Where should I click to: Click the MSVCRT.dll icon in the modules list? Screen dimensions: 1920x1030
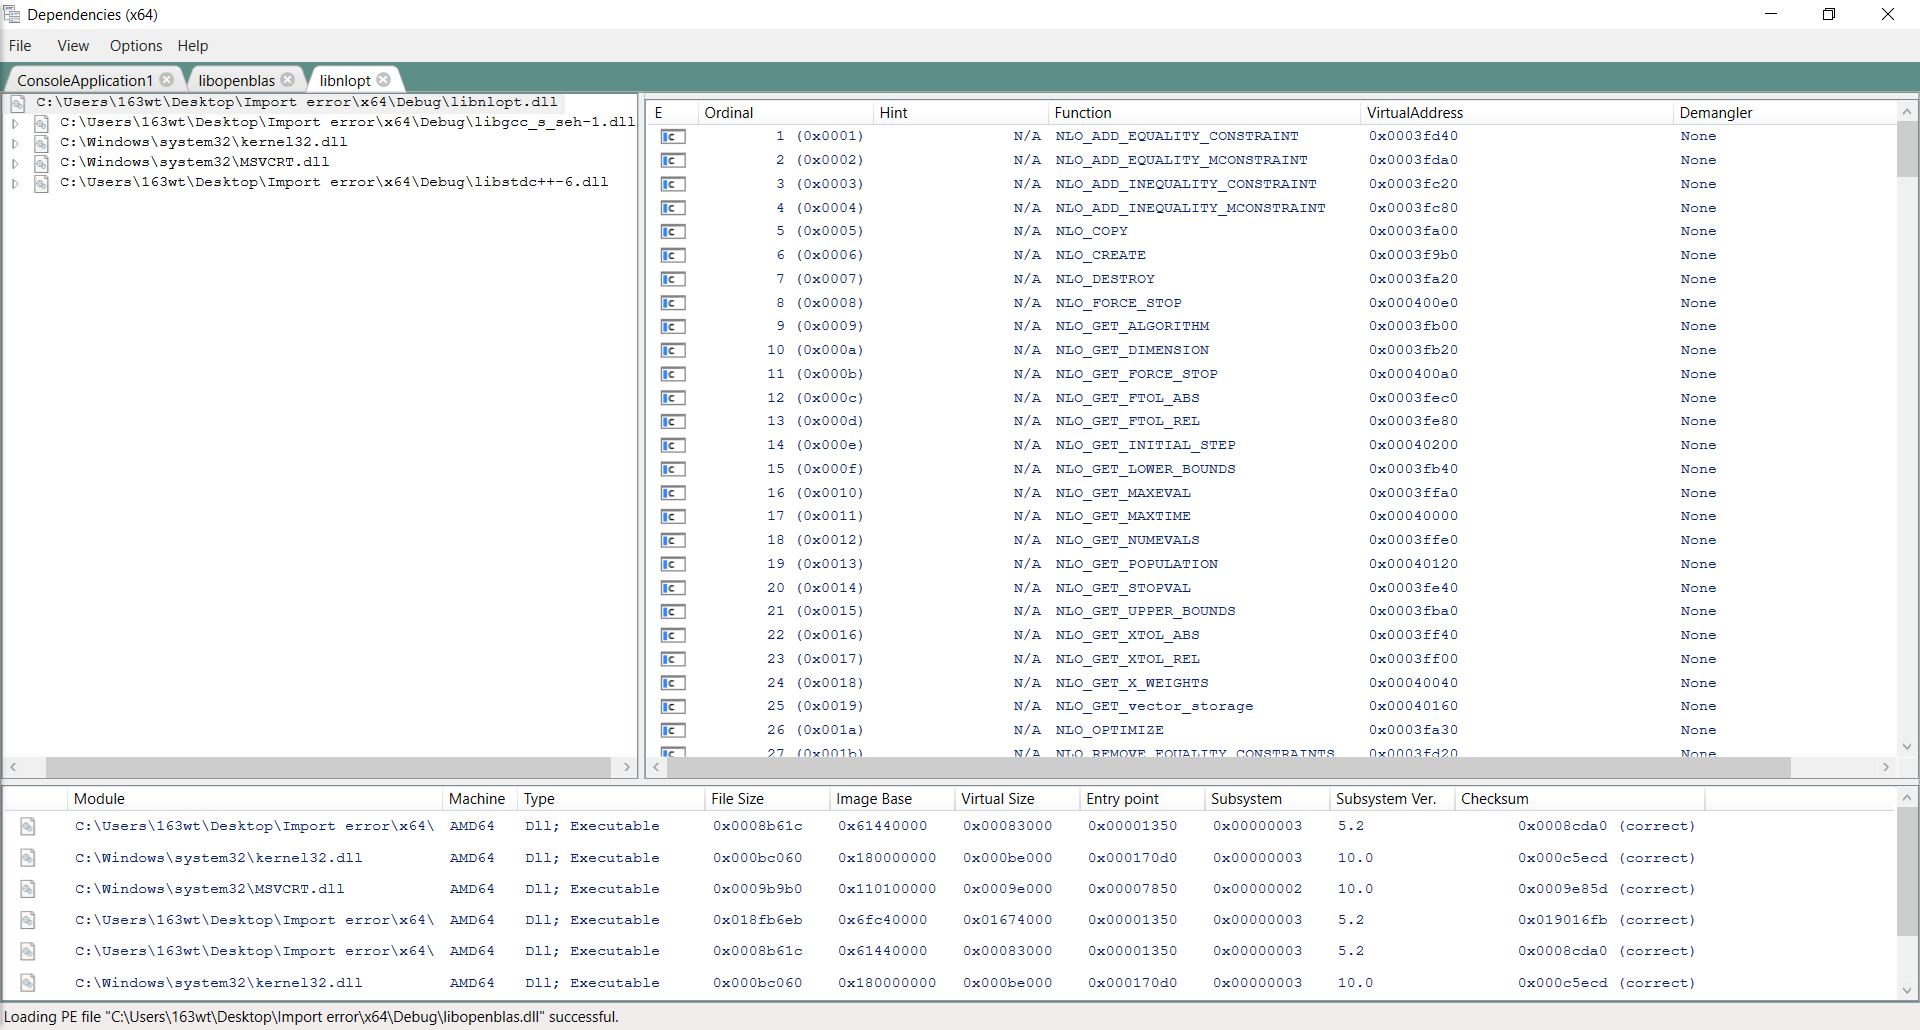point(28,888)
